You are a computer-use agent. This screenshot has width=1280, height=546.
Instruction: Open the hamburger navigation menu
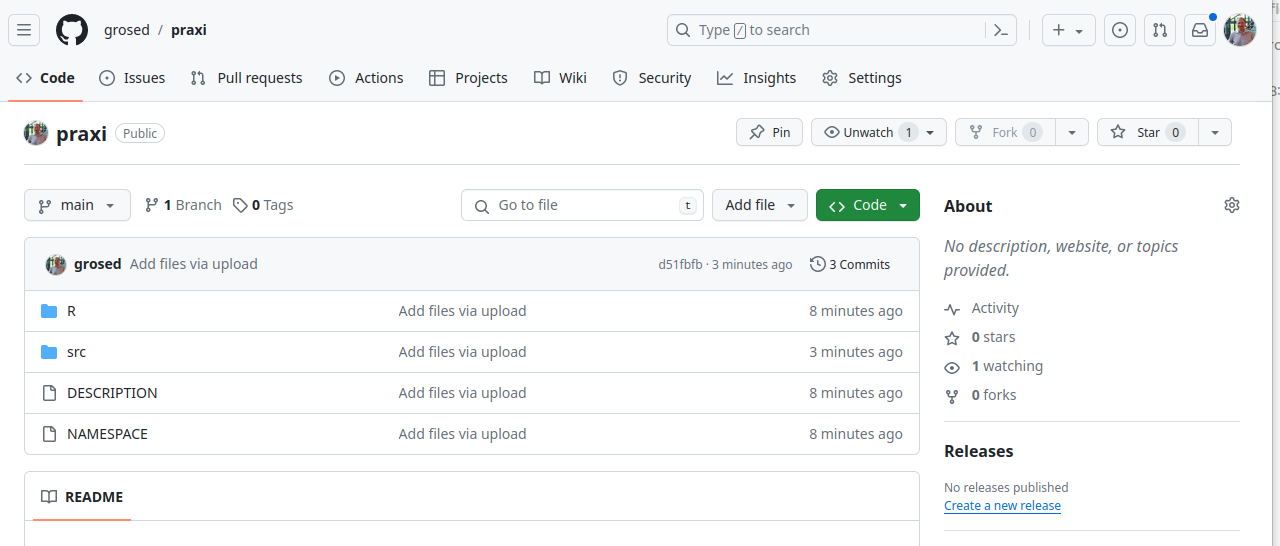click(24, 30)
